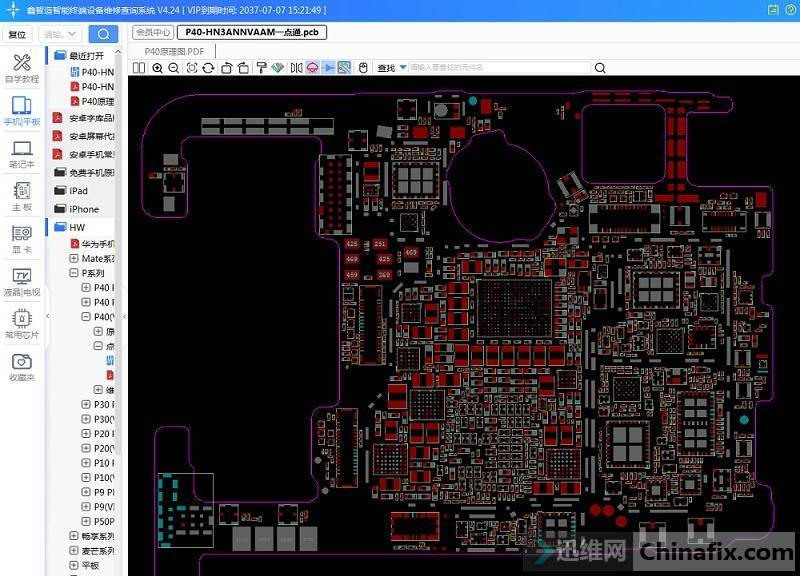
Task: Collapse the P系列 tree node
Action: click(74, 273)
